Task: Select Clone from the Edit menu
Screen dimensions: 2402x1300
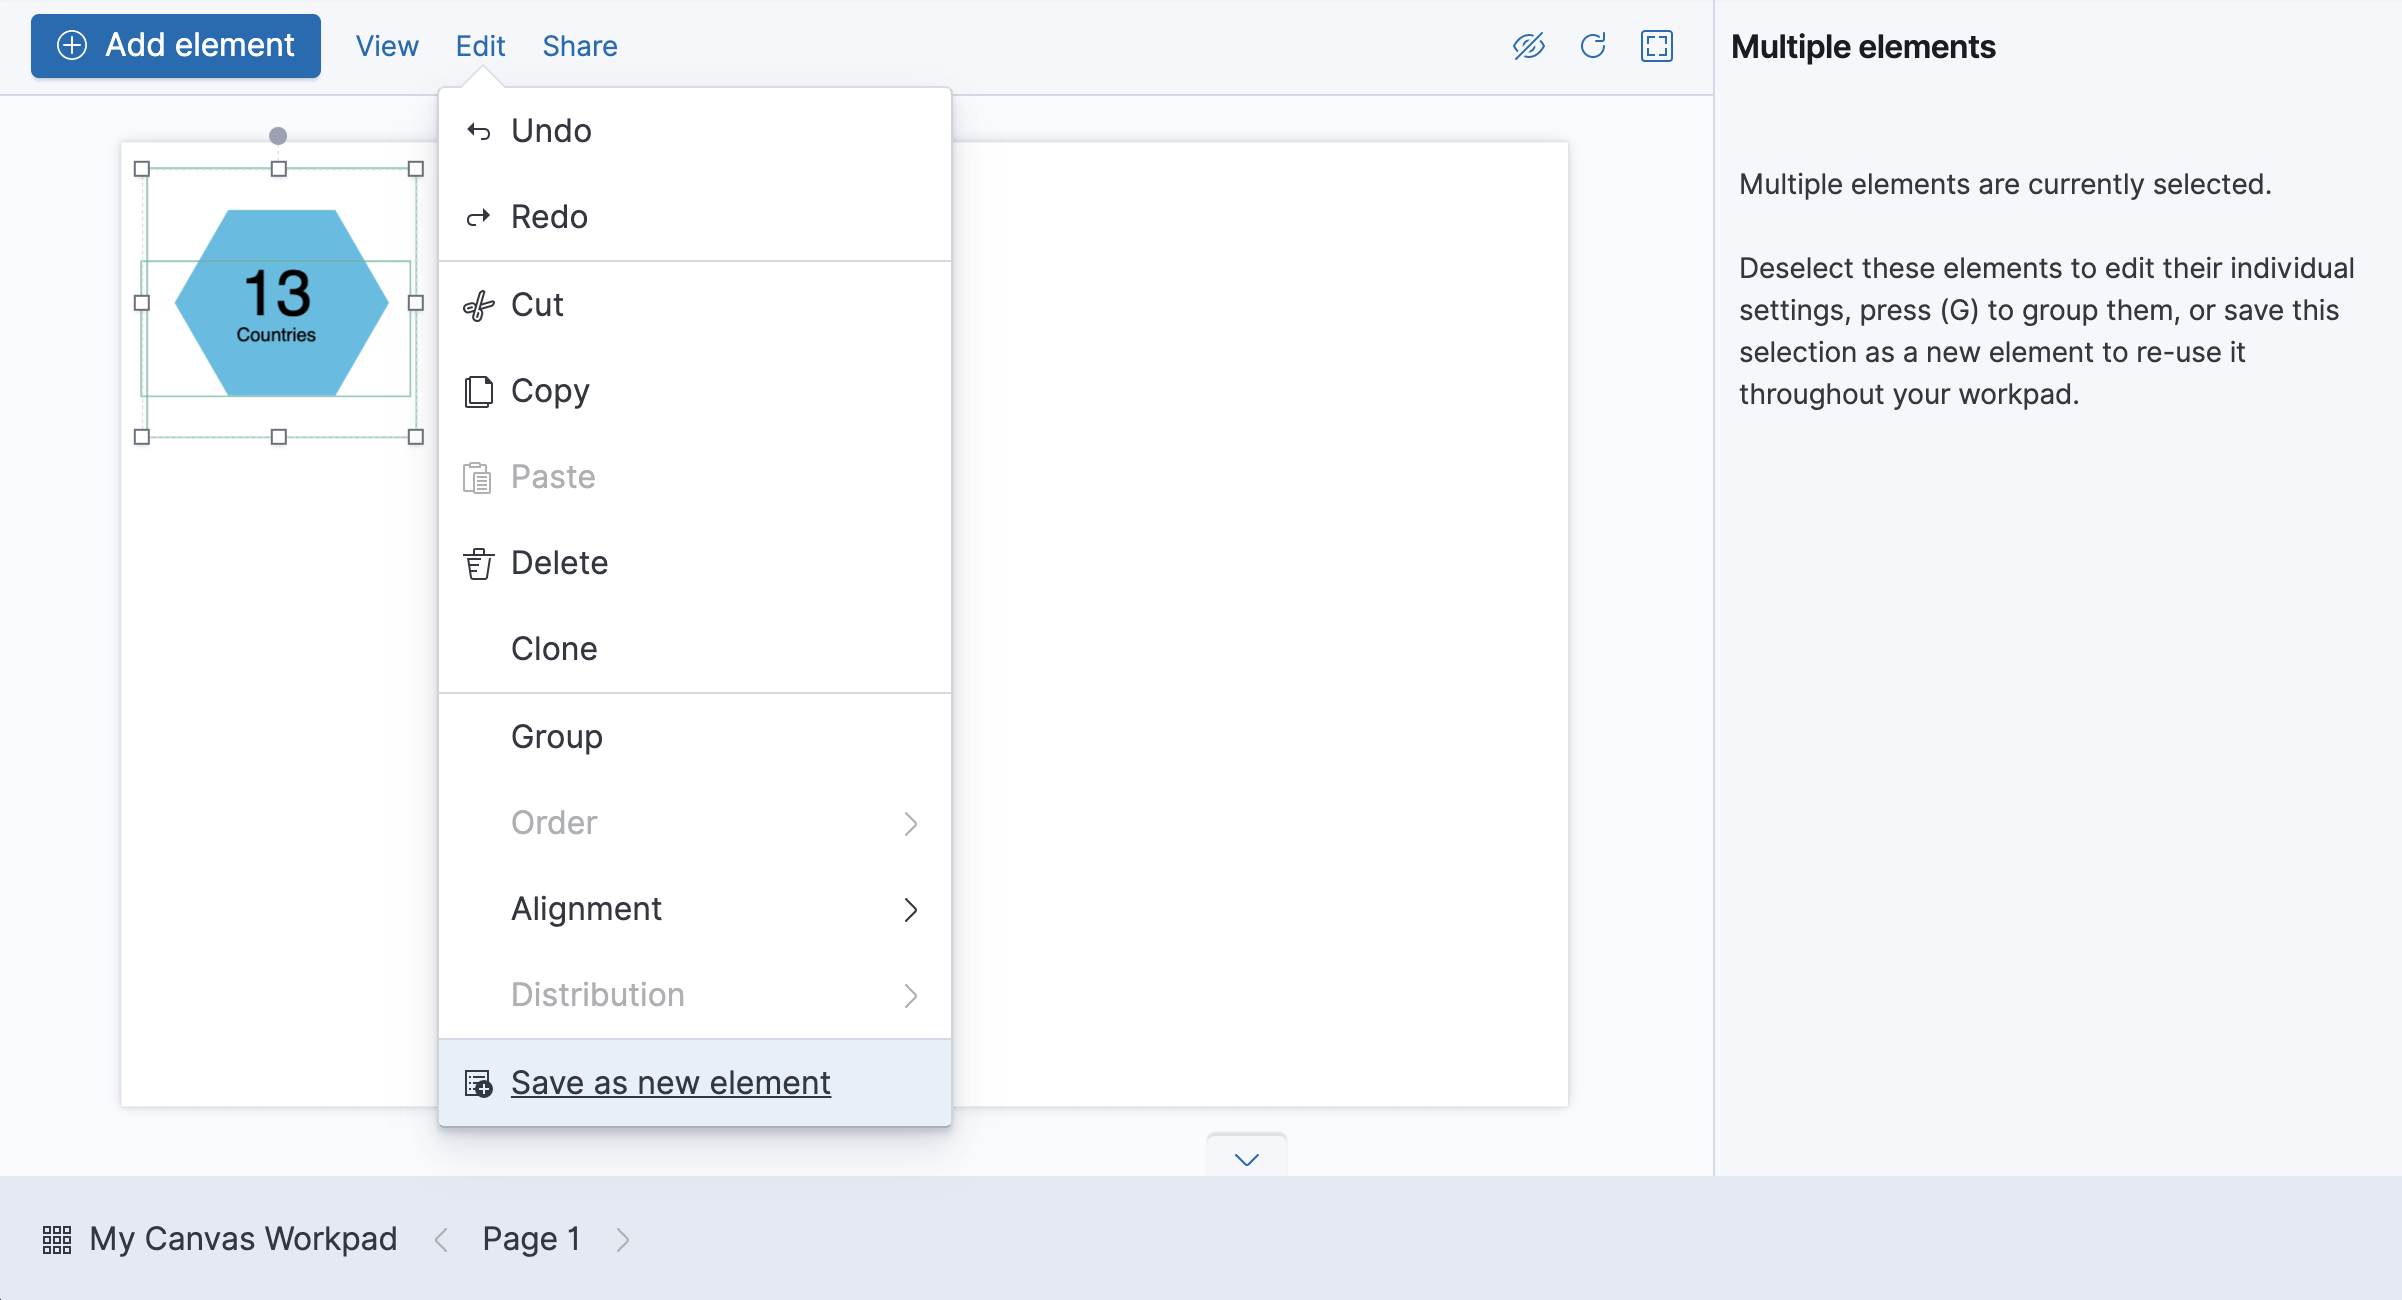Action: pyautogui.click(x=553, y=648)
